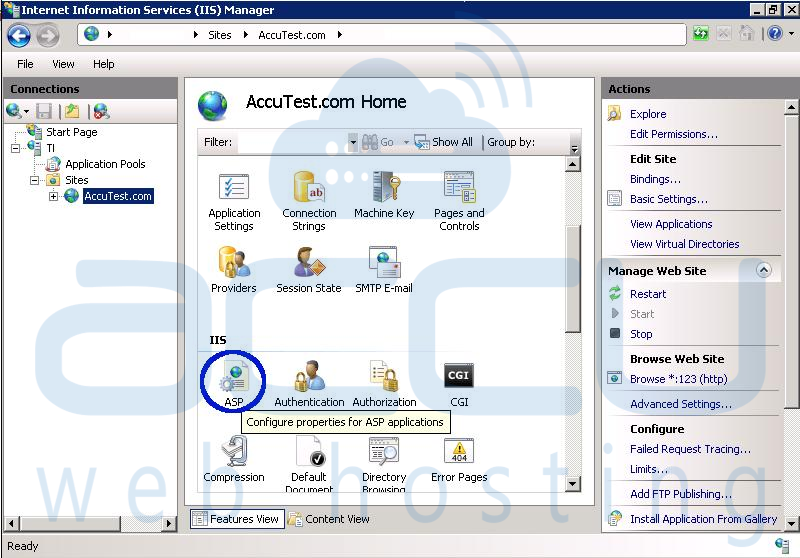Viewport: 800px width, 558px height.
Task: Open the address bar arrow after AccuTest.com
Action: (339, 35)
